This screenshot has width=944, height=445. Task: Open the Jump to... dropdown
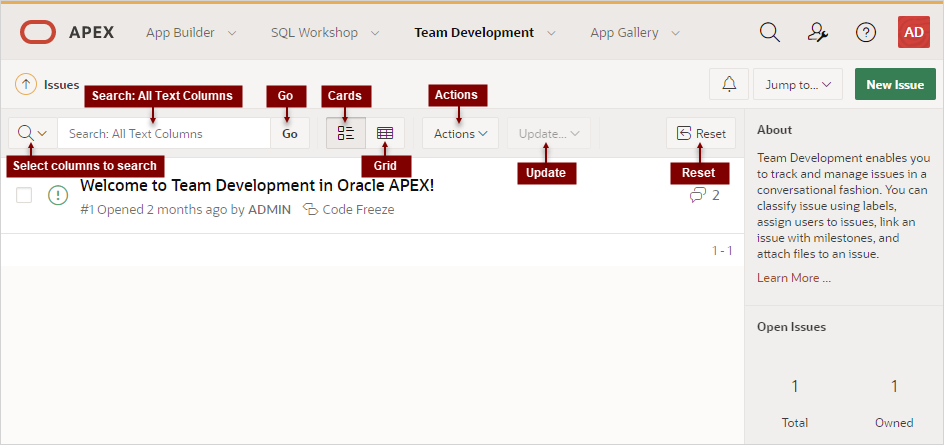(x=798, y=84)
